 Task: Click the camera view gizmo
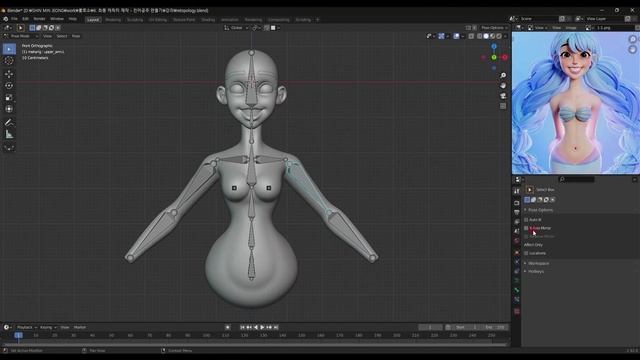503,96
